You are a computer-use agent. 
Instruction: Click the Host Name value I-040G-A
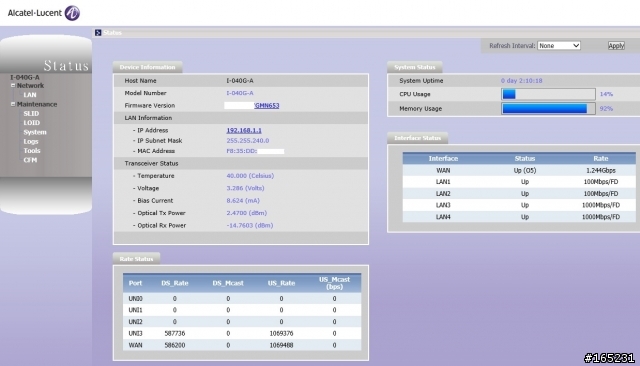point(240,81)
